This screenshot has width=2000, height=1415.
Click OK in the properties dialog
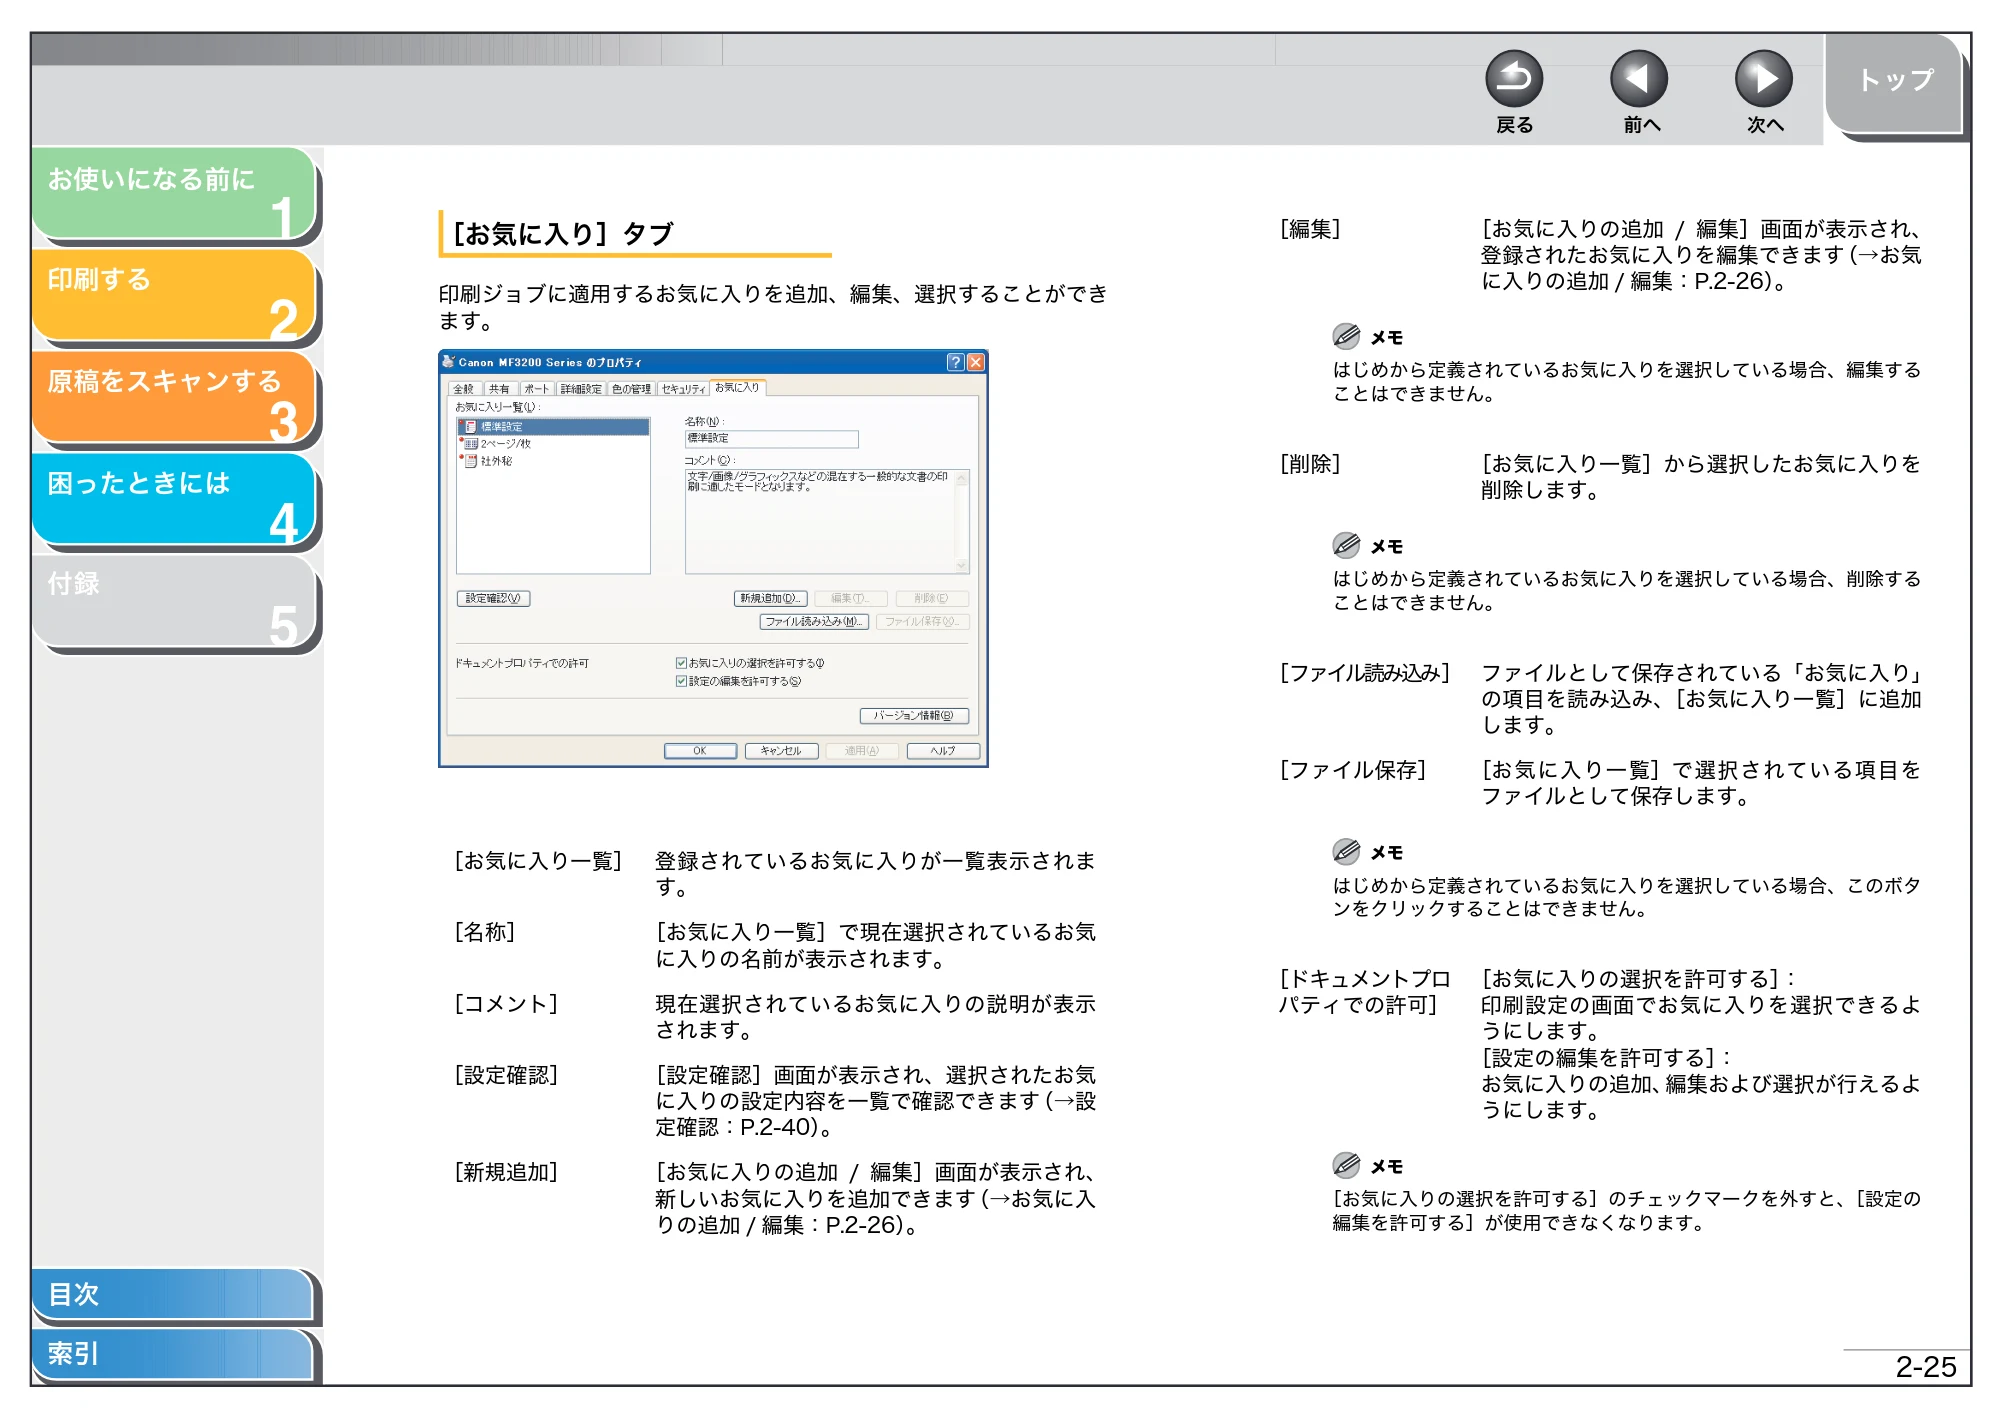click(x=700, y=751)
